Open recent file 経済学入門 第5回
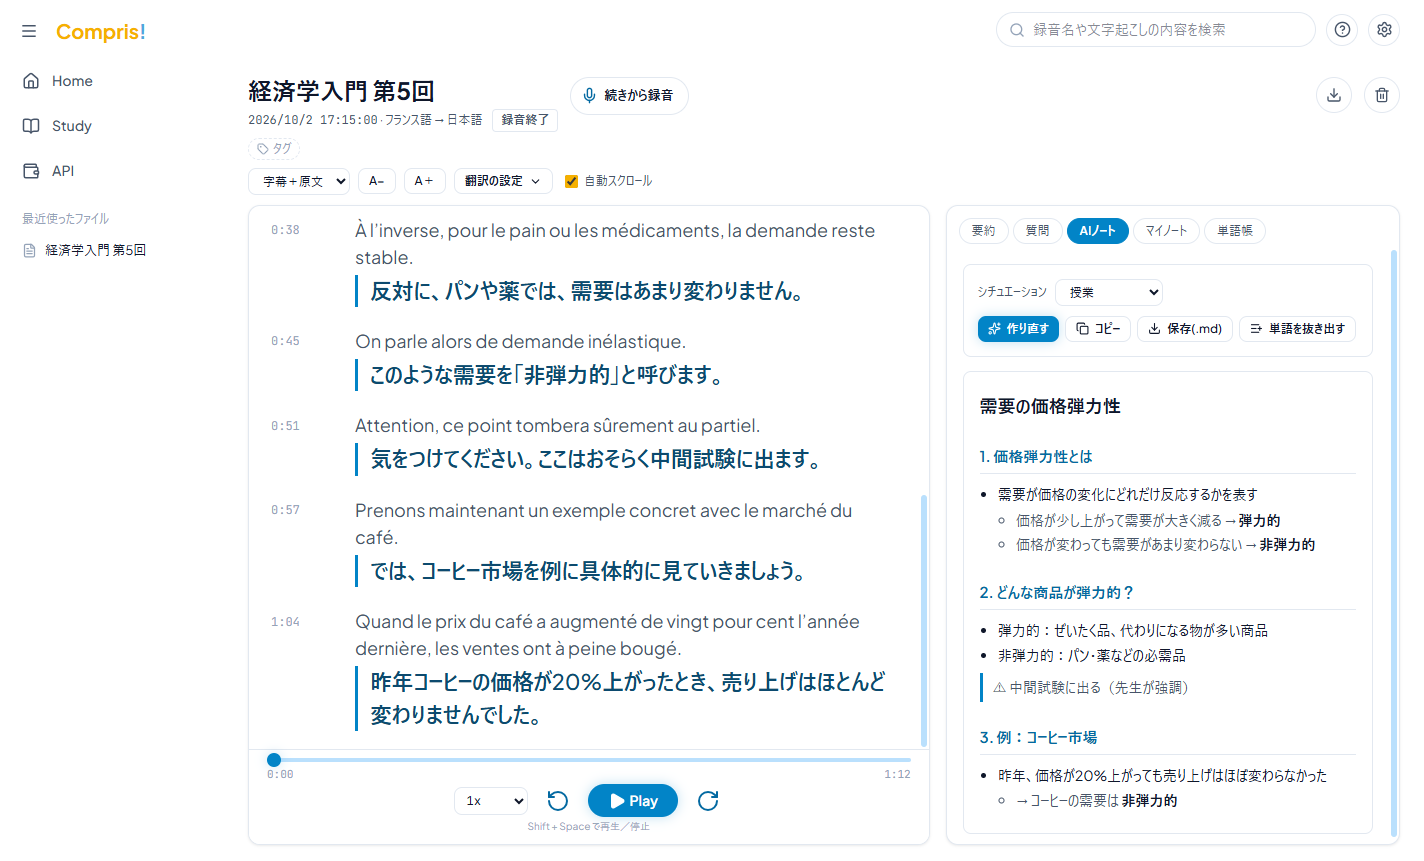This screenshot has width=1424, height=861. click(96, 250)
